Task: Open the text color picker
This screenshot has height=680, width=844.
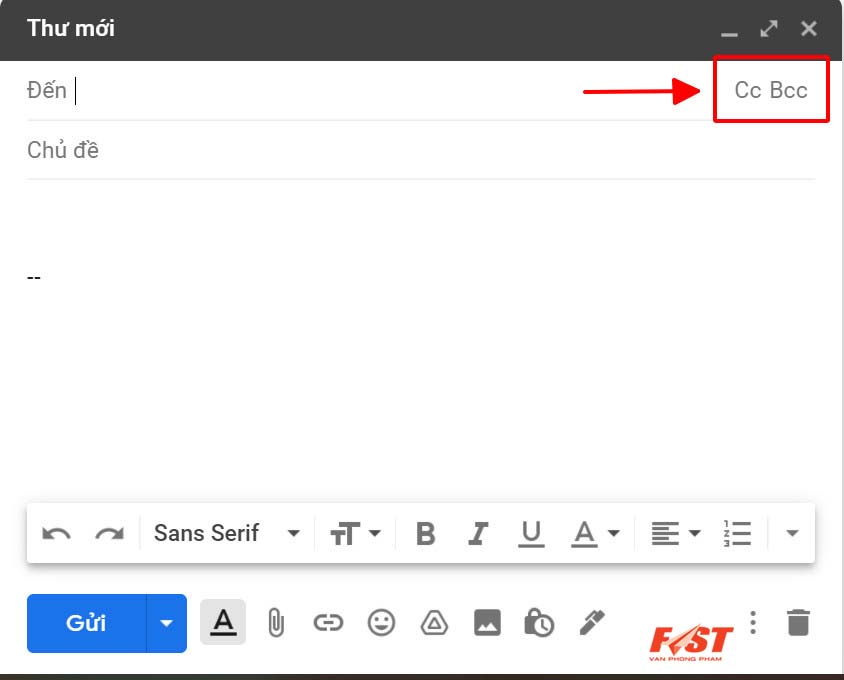Action: pos(595,534)
